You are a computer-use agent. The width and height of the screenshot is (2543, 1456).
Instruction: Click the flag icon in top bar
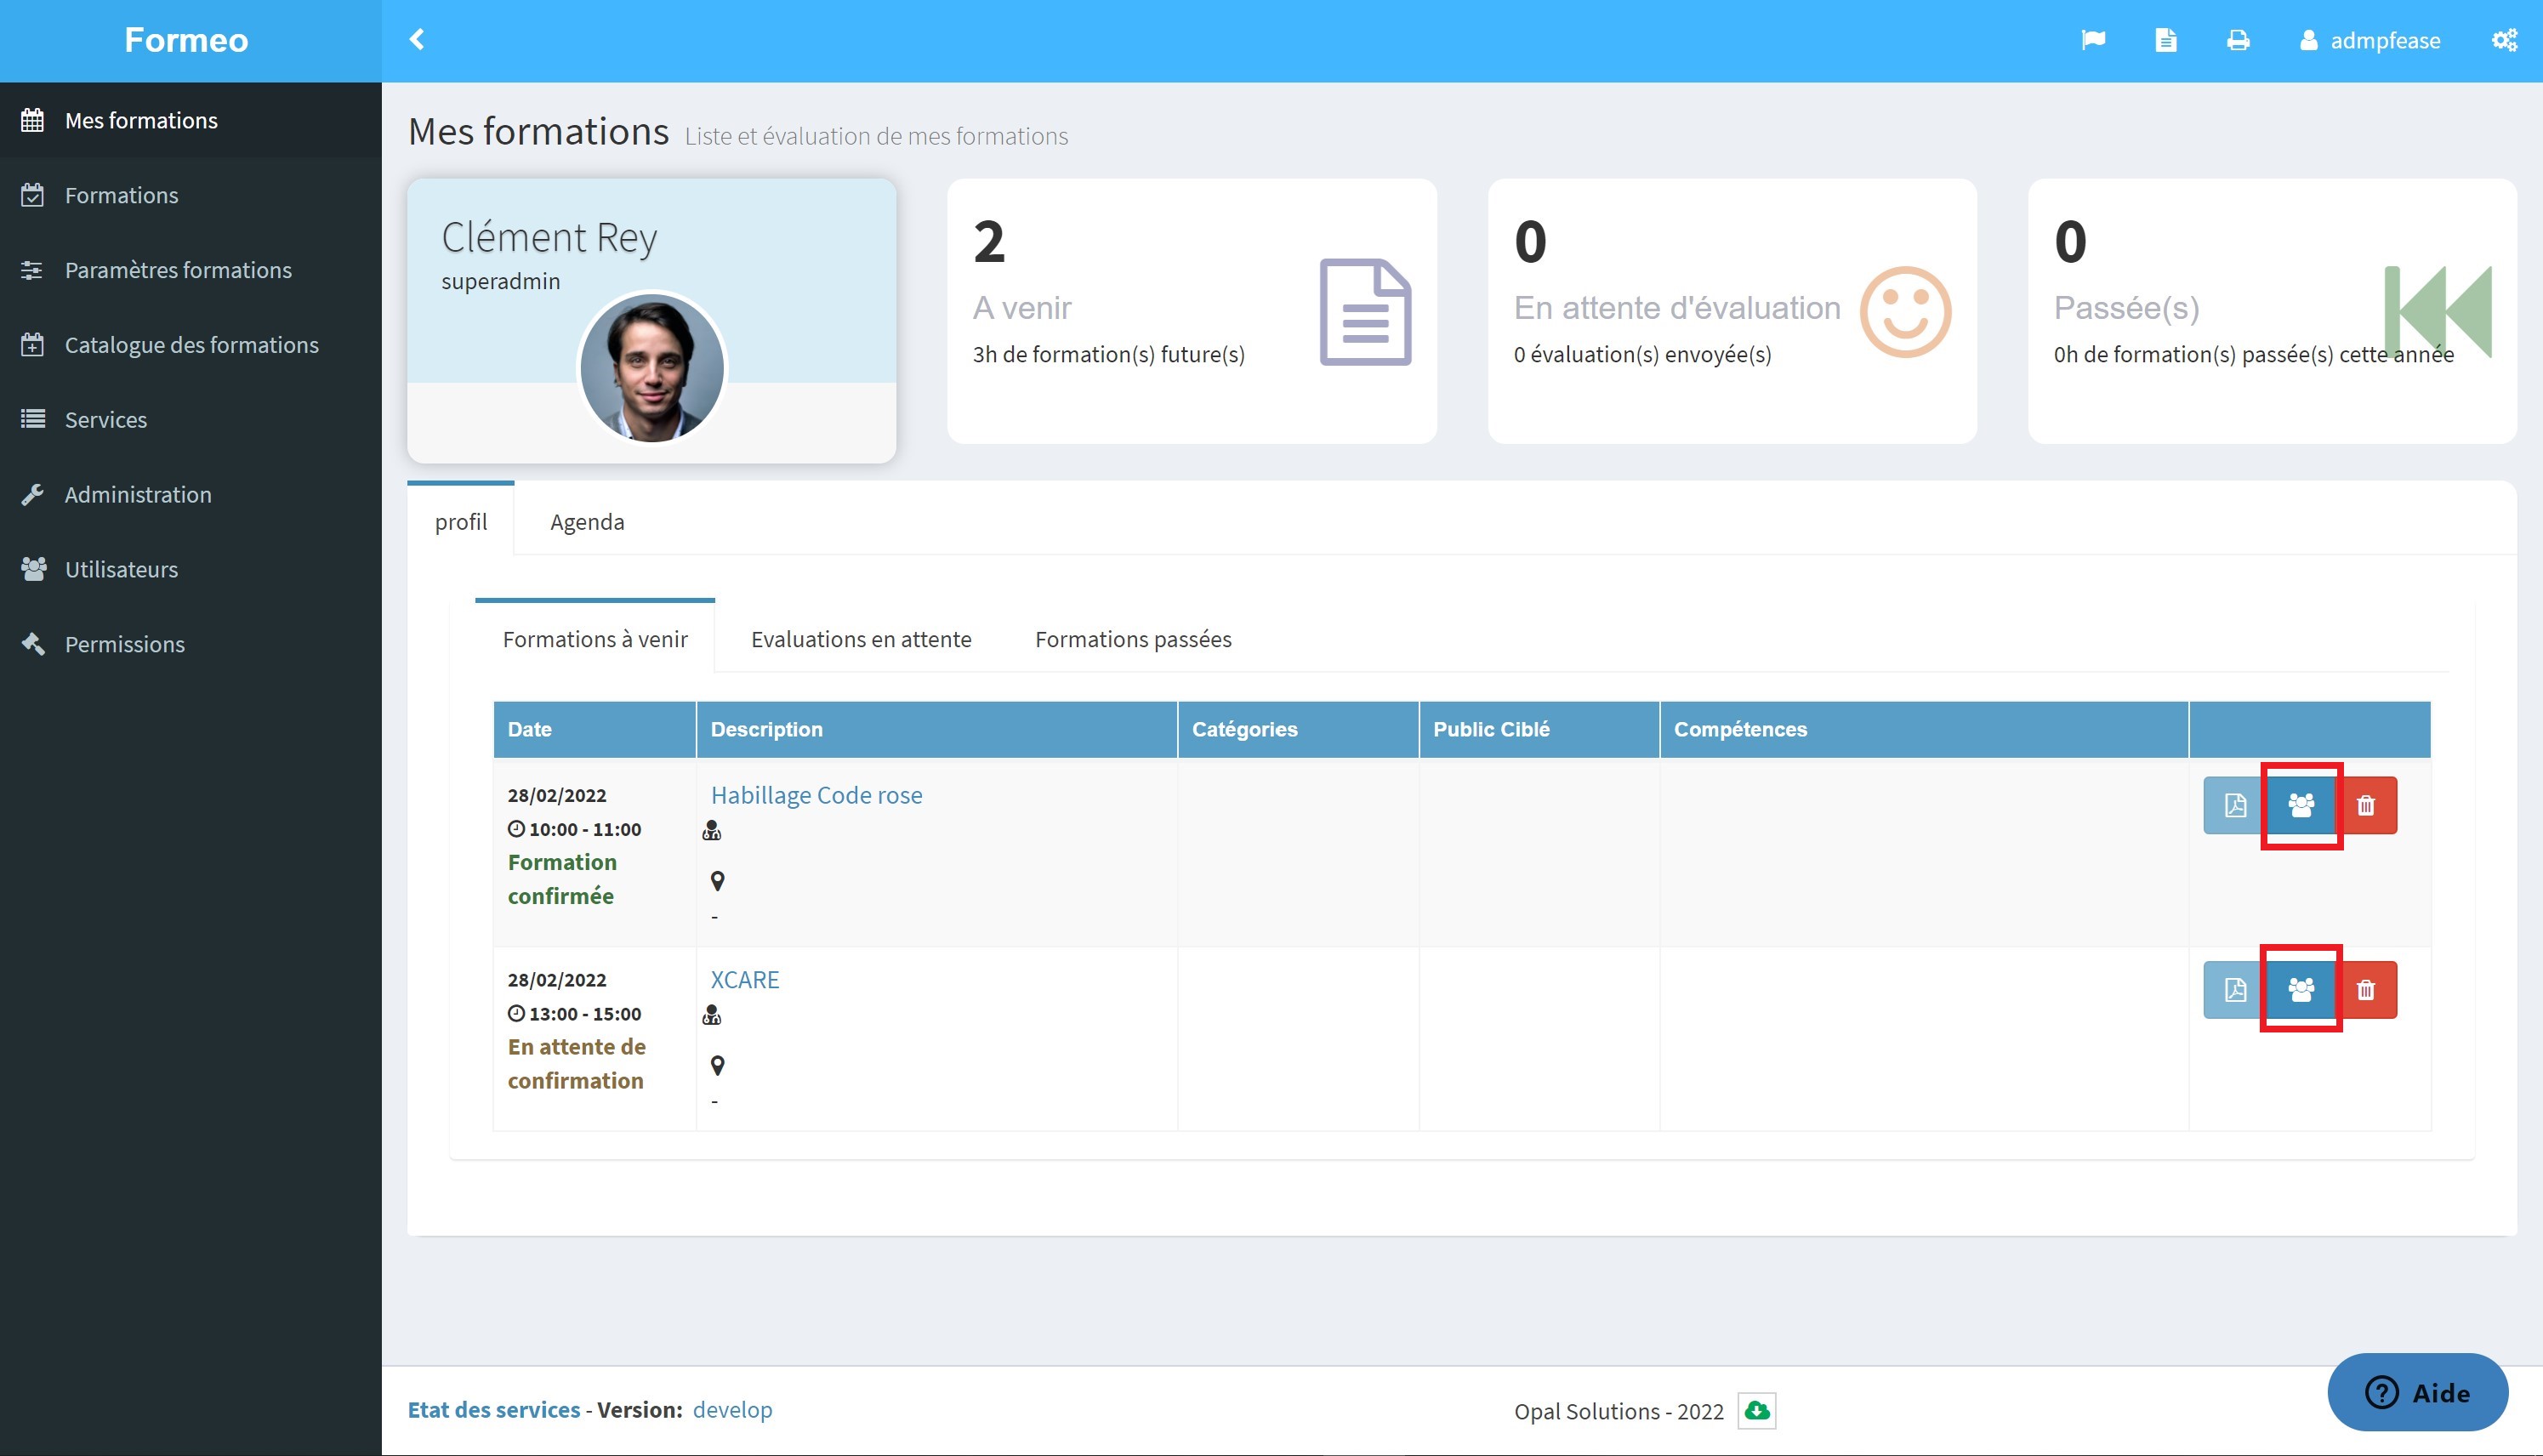(2093, 40)
